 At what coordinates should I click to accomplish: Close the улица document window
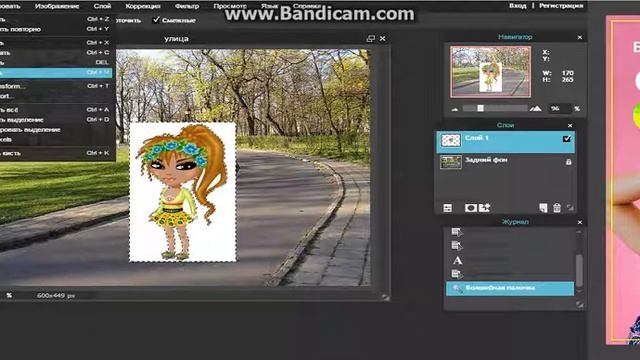point(382,38)
